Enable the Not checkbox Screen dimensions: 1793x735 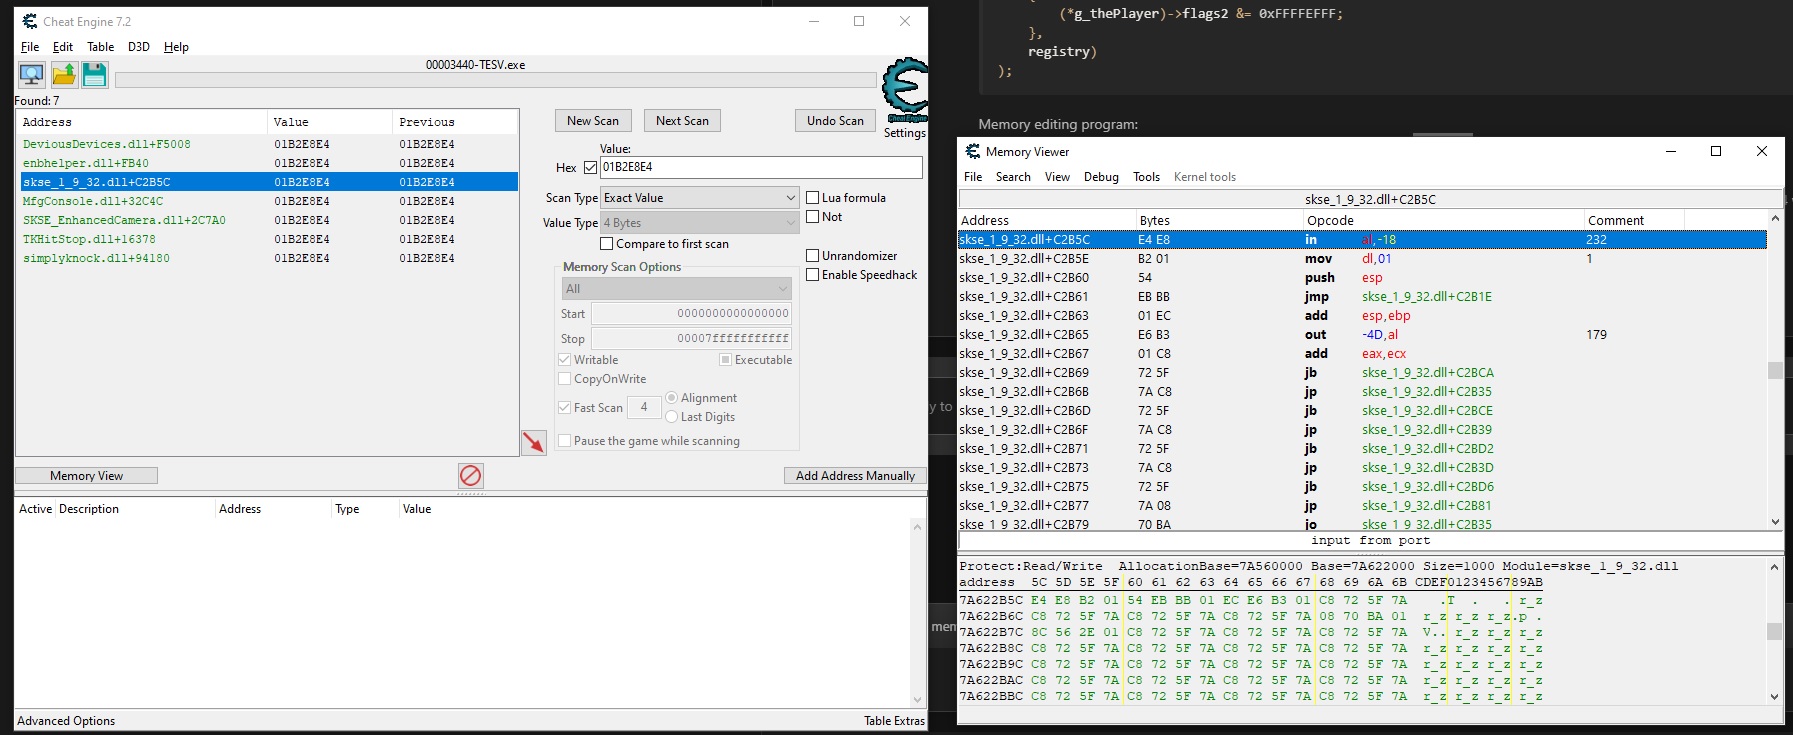813,217
